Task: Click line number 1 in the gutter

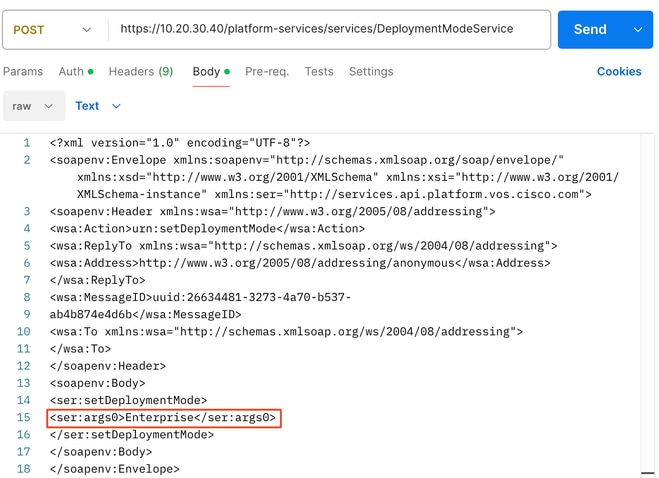Action: pos(27,143)
